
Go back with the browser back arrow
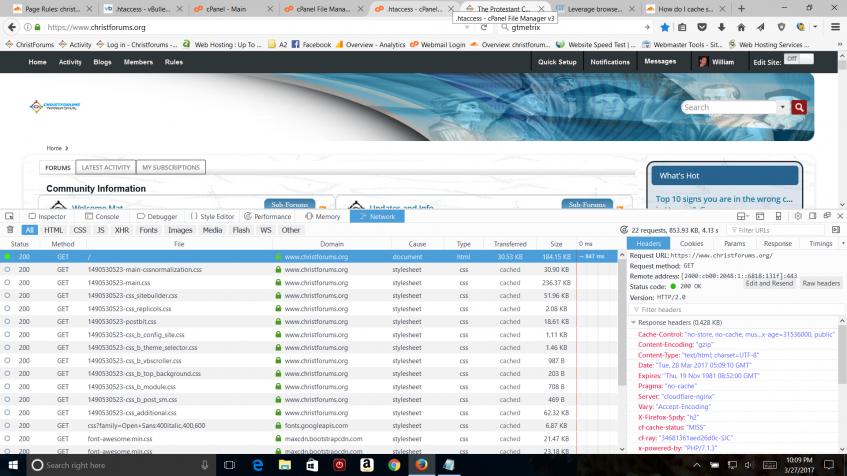(12, 27)
